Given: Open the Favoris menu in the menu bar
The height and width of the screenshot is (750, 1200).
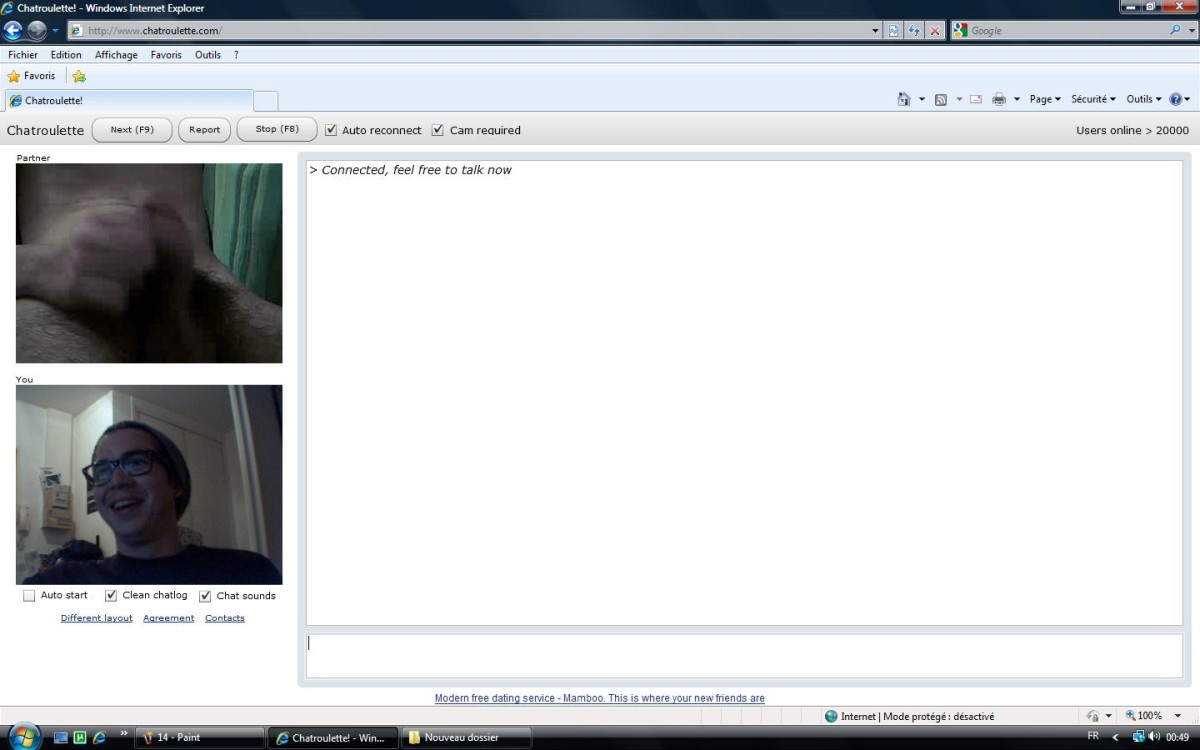Looking at the screenshot, I should 166,55.
